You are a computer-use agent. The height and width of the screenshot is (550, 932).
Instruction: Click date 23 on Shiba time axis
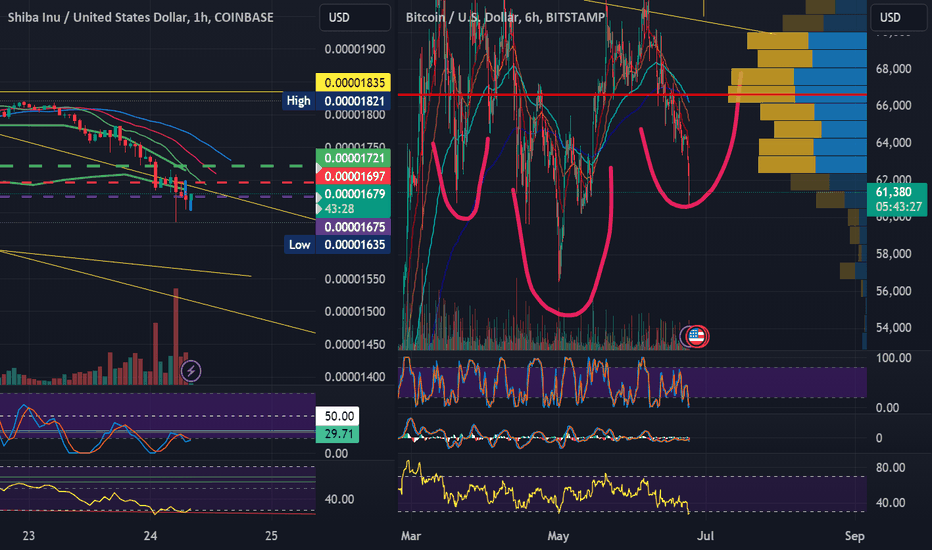[29, 535]
